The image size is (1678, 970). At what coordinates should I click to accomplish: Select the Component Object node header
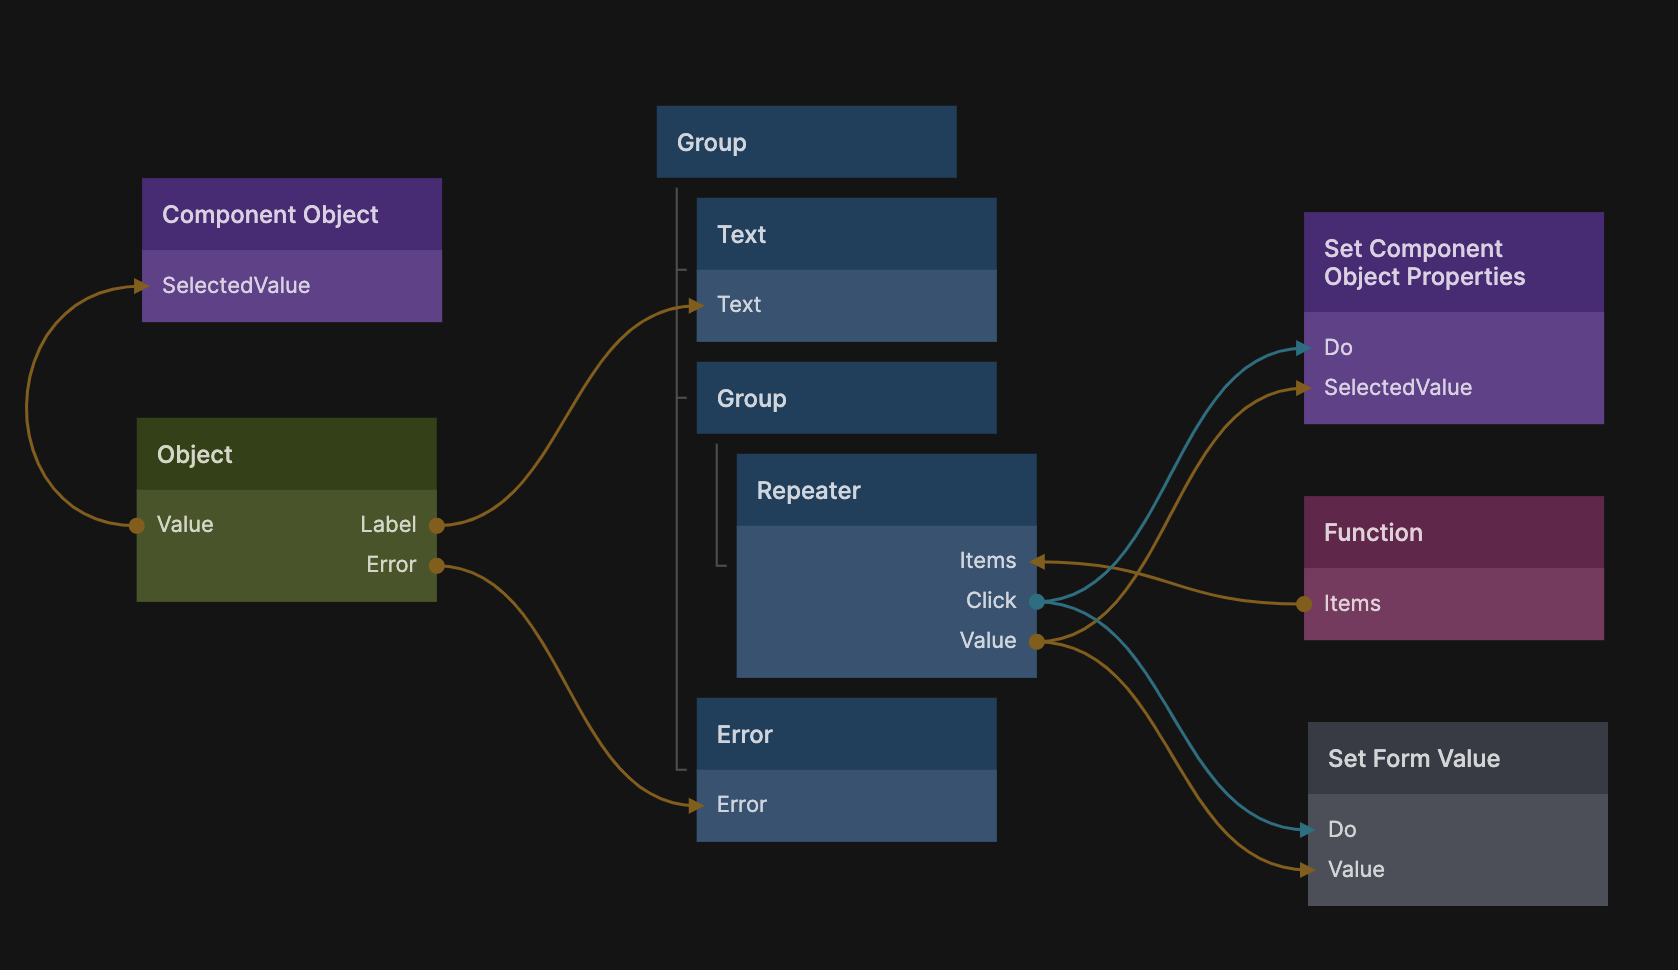point(291,214)
